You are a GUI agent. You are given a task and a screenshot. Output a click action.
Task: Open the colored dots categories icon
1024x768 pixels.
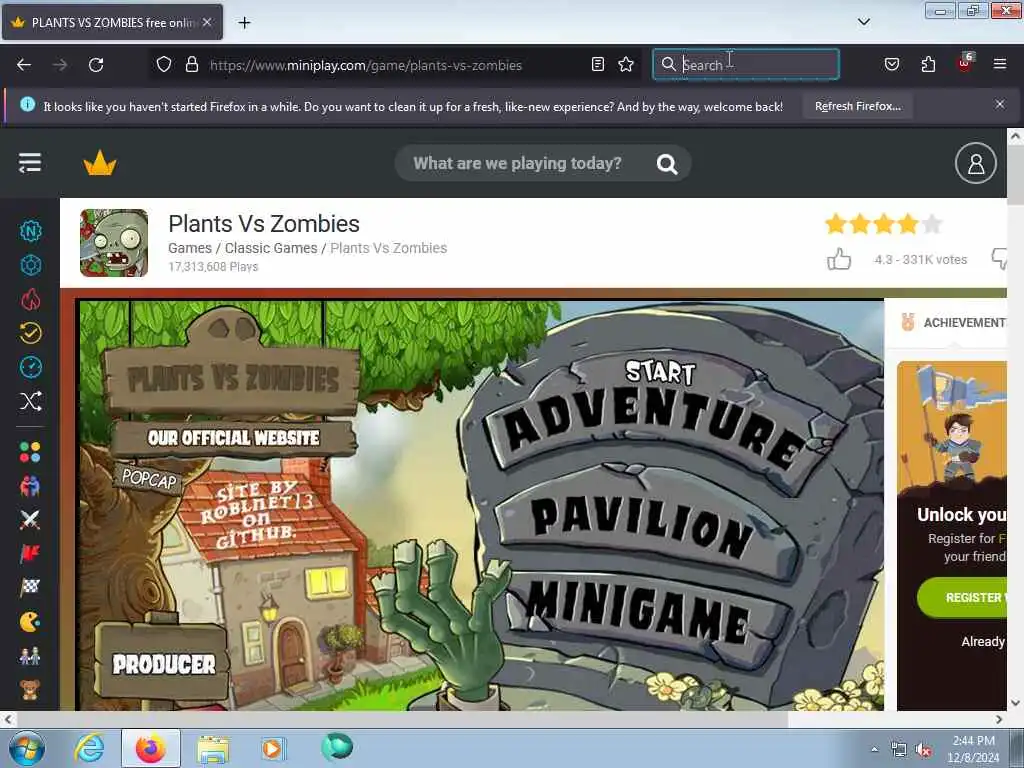(30, 452)
